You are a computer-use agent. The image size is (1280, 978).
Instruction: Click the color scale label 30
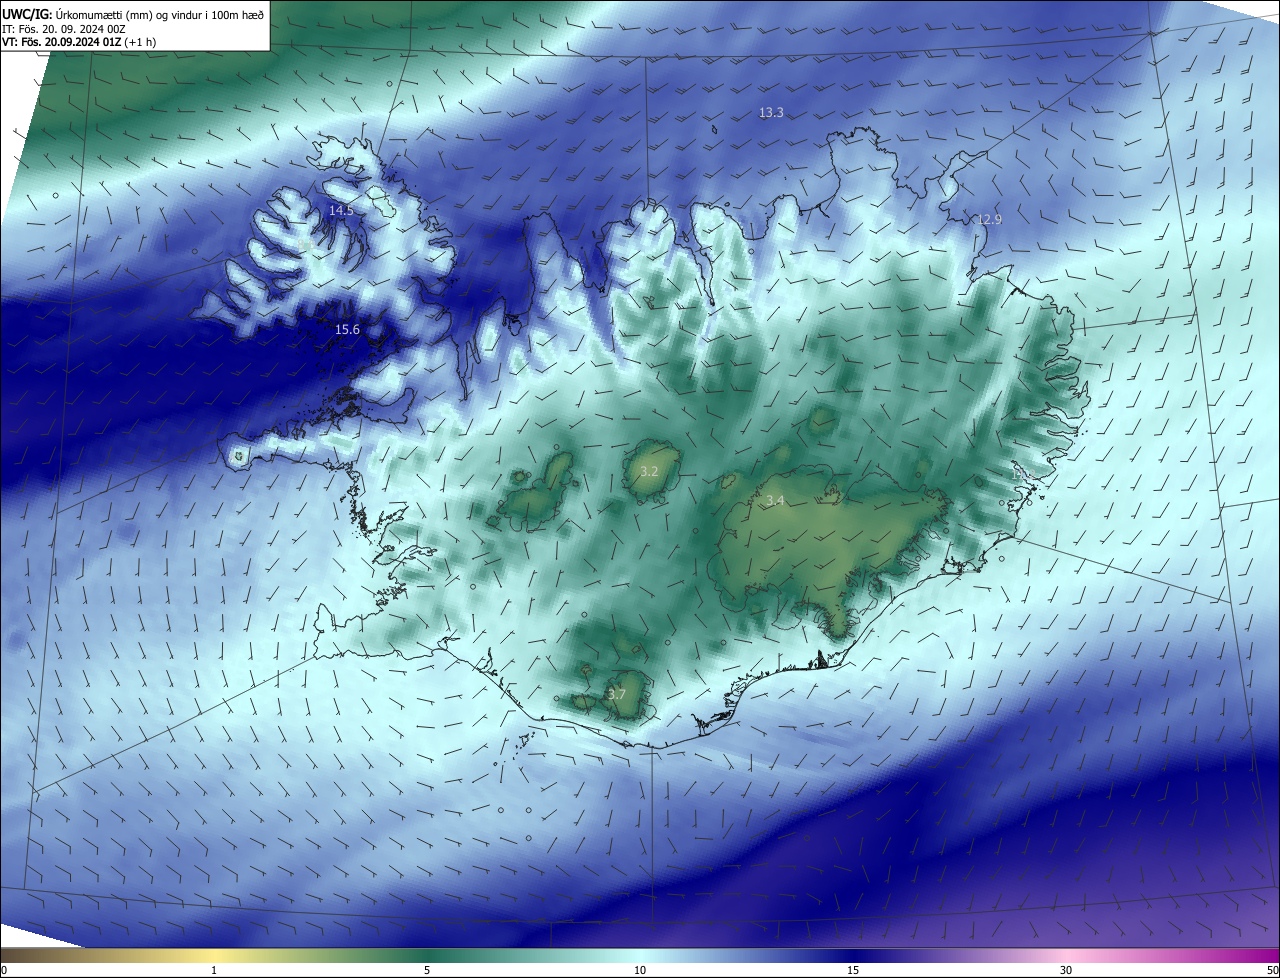pos(1066,970)
